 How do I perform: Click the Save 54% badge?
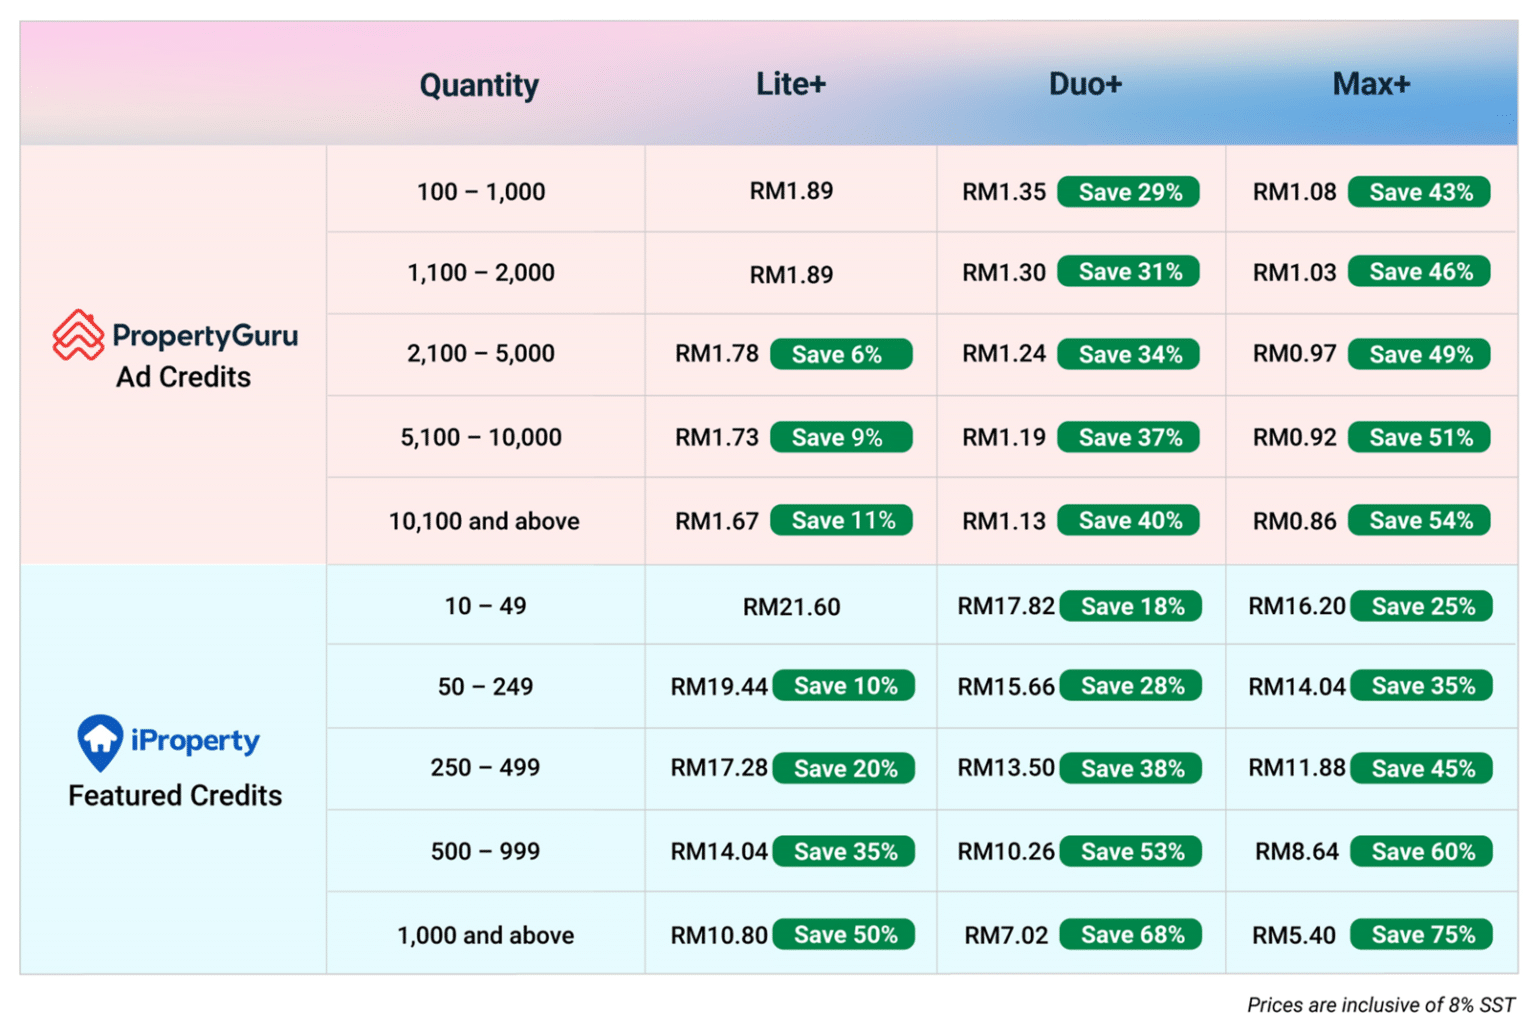click(1419, 521)
